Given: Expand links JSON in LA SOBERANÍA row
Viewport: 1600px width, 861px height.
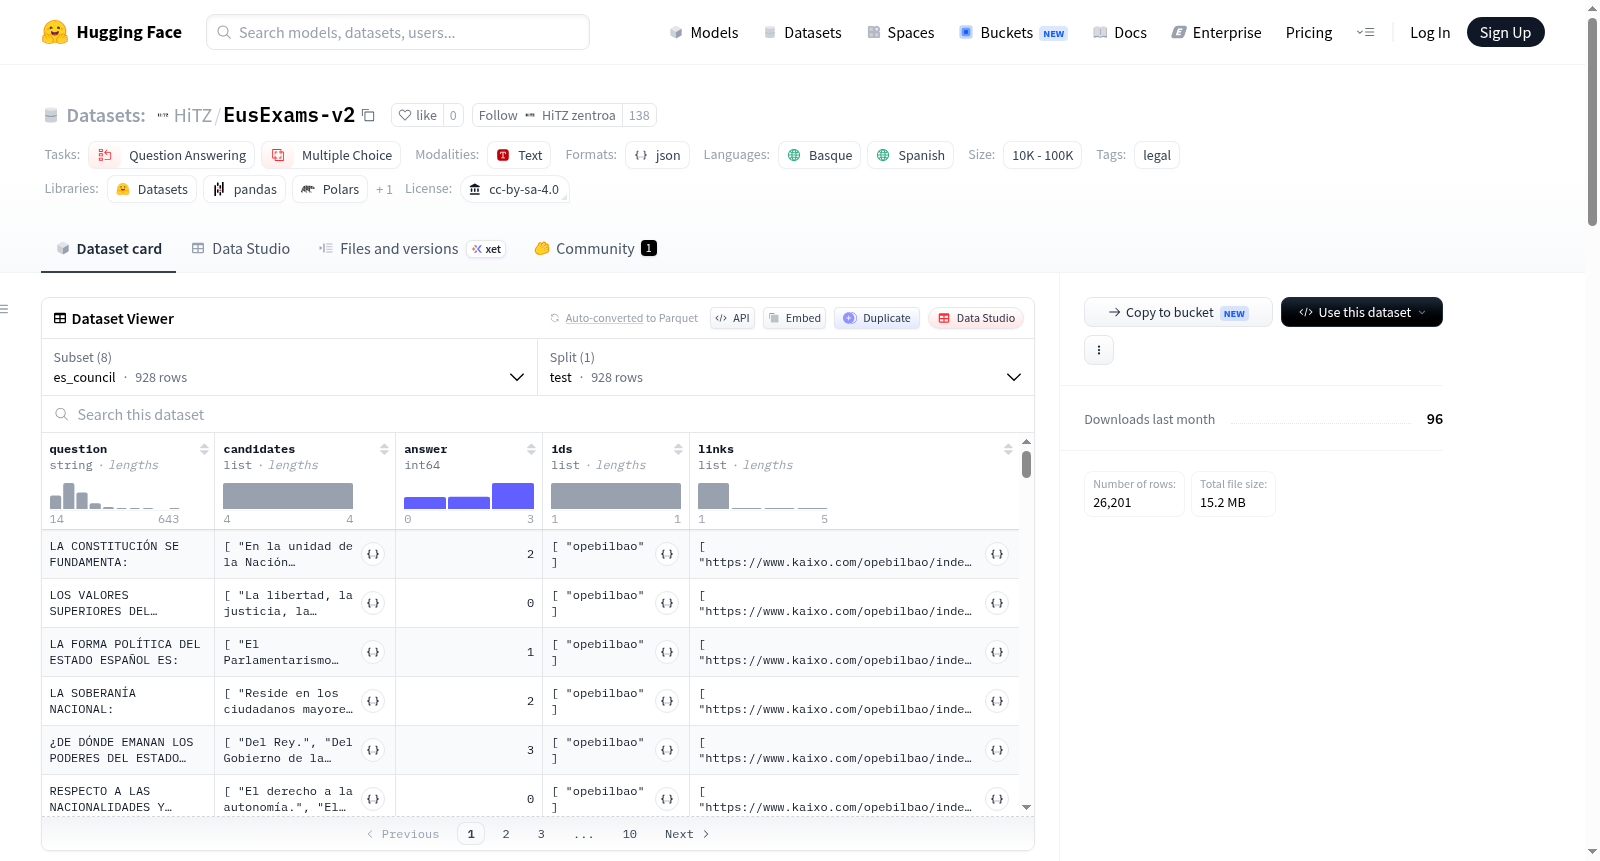Looking at the screenshot, I should [x=997, y=701].
